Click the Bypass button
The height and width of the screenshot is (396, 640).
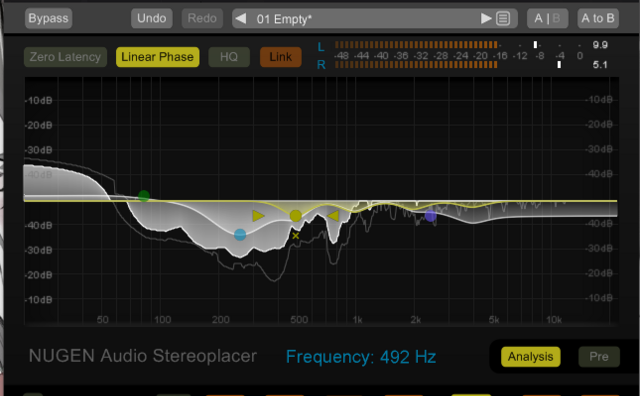[49, 18]
